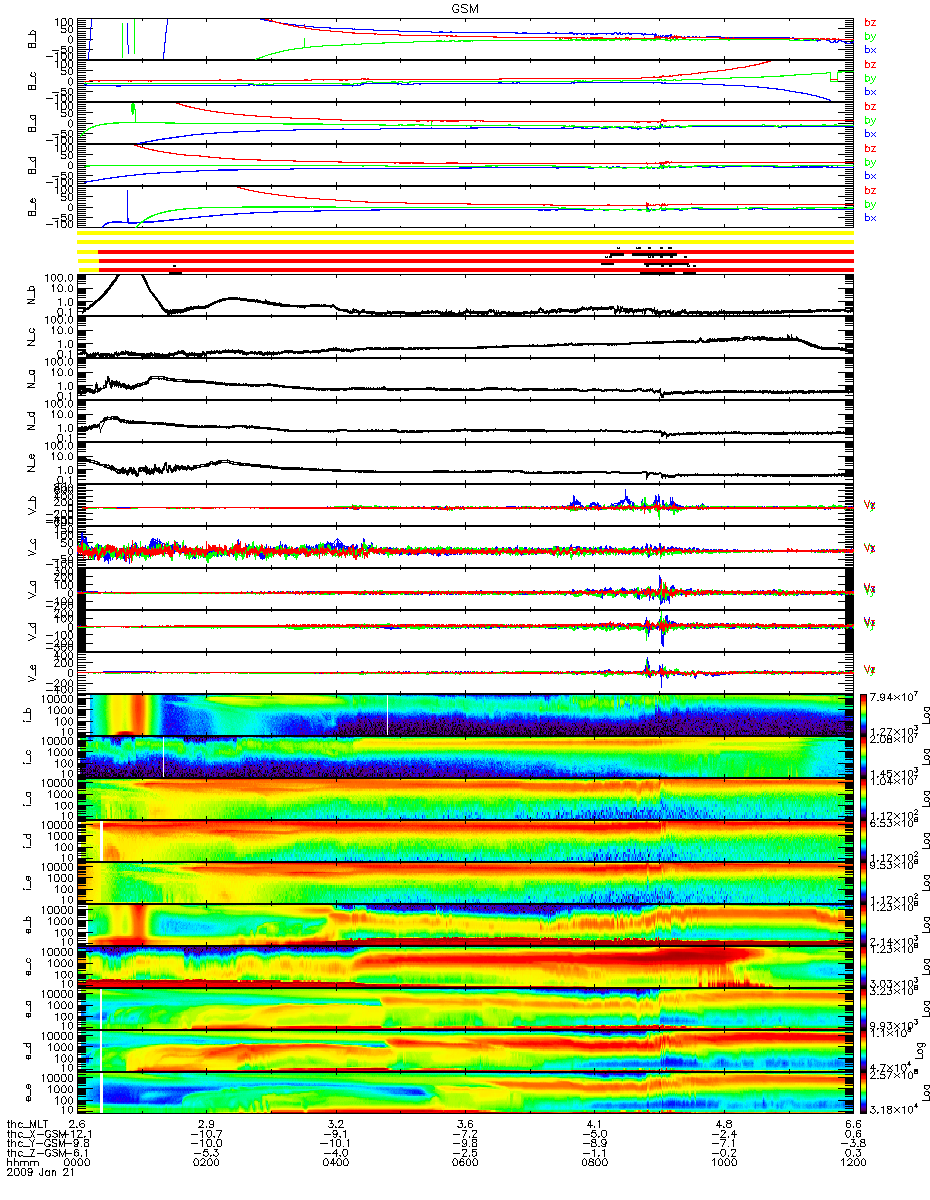Click the 1200 time tick label

[x=853, y=1163]
